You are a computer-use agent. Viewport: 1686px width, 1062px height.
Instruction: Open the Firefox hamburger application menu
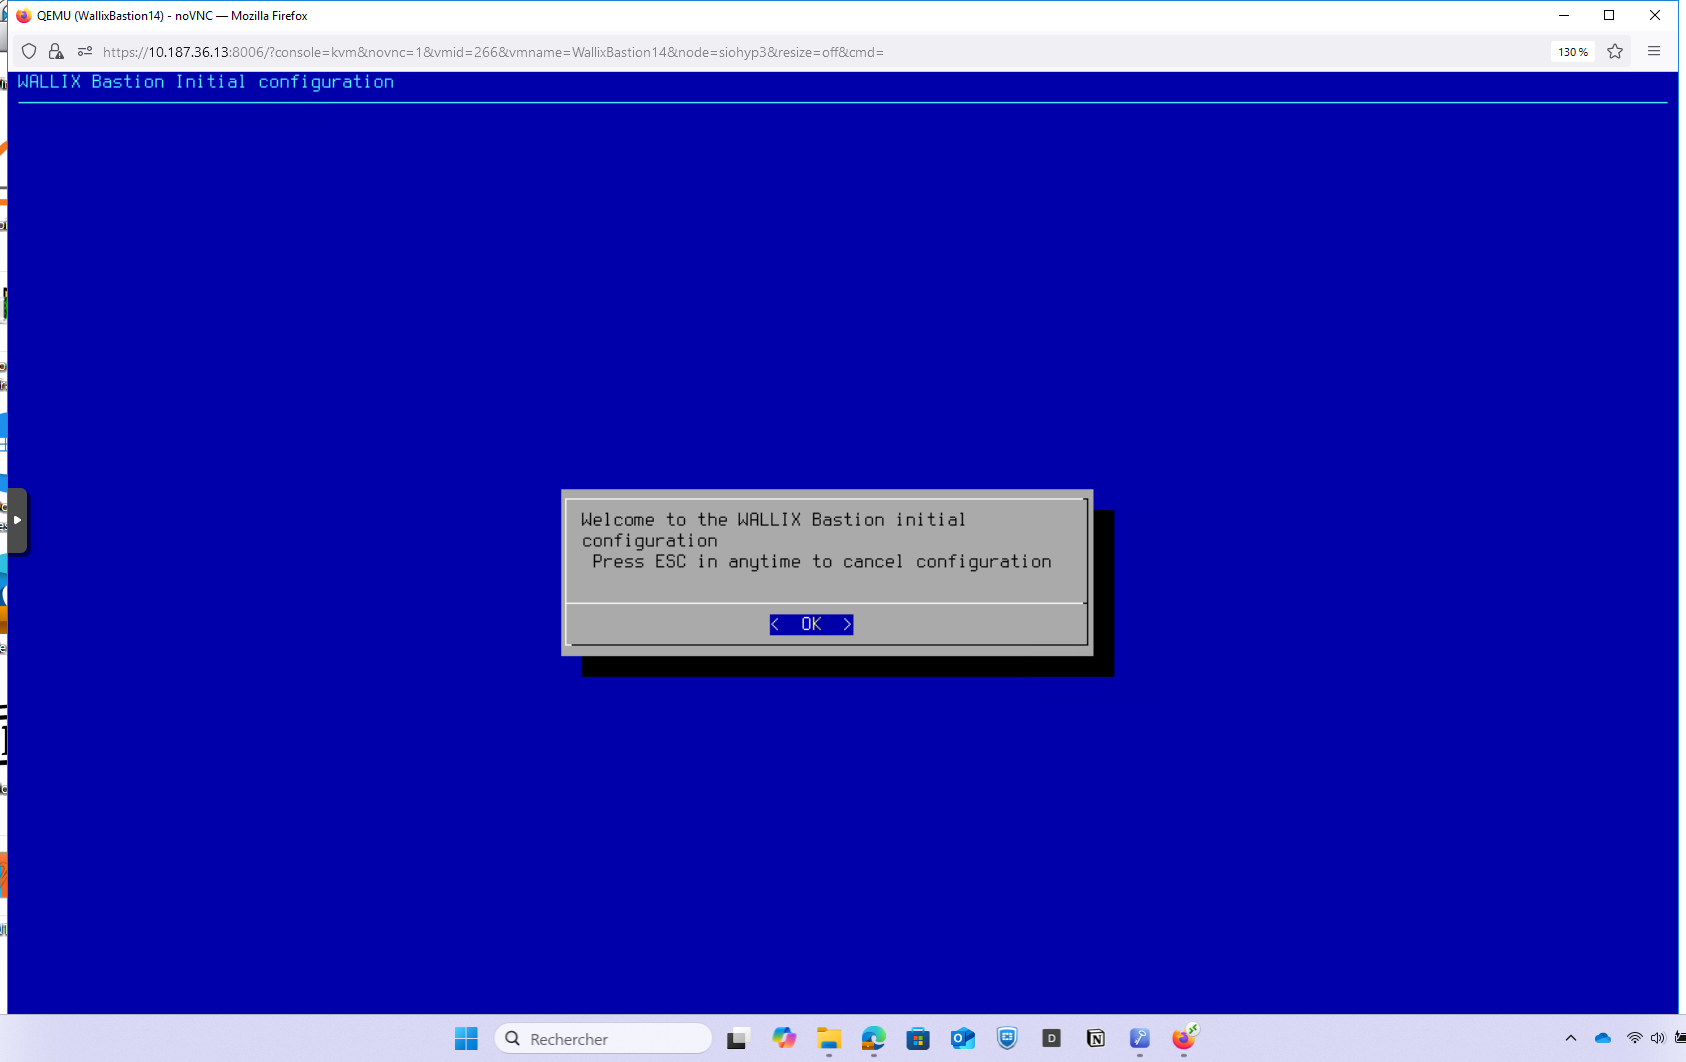pyautogui.click(x=1654, y=52)
